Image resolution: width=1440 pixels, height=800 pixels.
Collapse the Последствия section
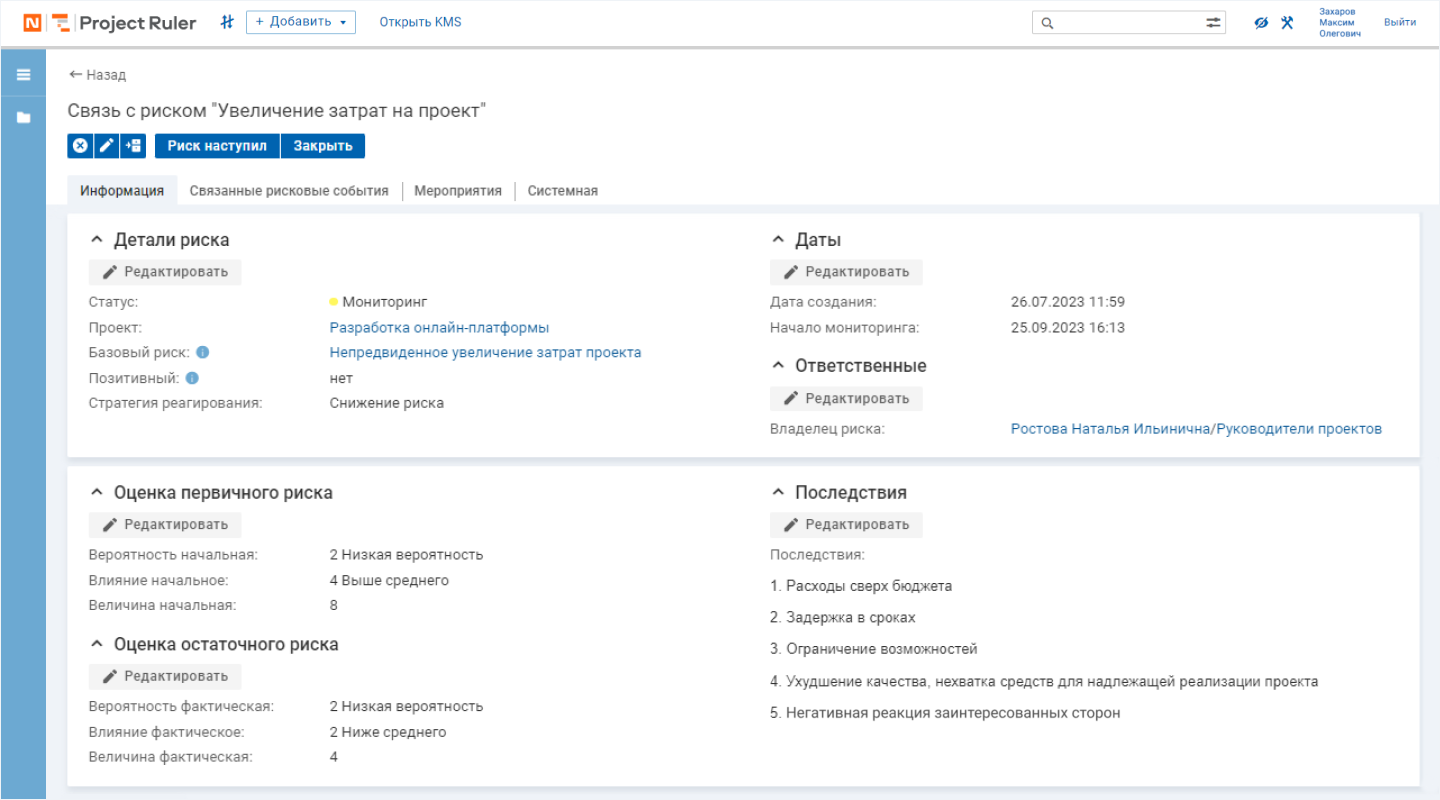tap(778, 492)
